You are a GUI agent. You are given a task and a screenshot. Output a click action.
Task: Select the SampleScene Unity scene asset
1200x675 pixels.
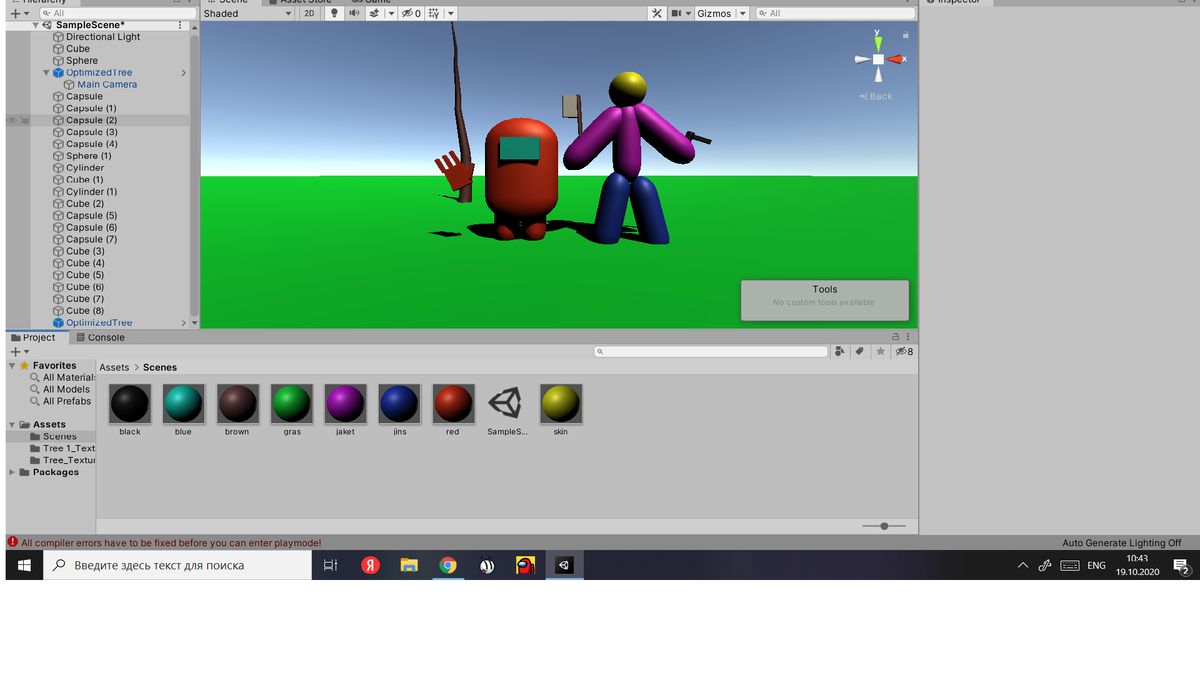(x=507, y=410)
